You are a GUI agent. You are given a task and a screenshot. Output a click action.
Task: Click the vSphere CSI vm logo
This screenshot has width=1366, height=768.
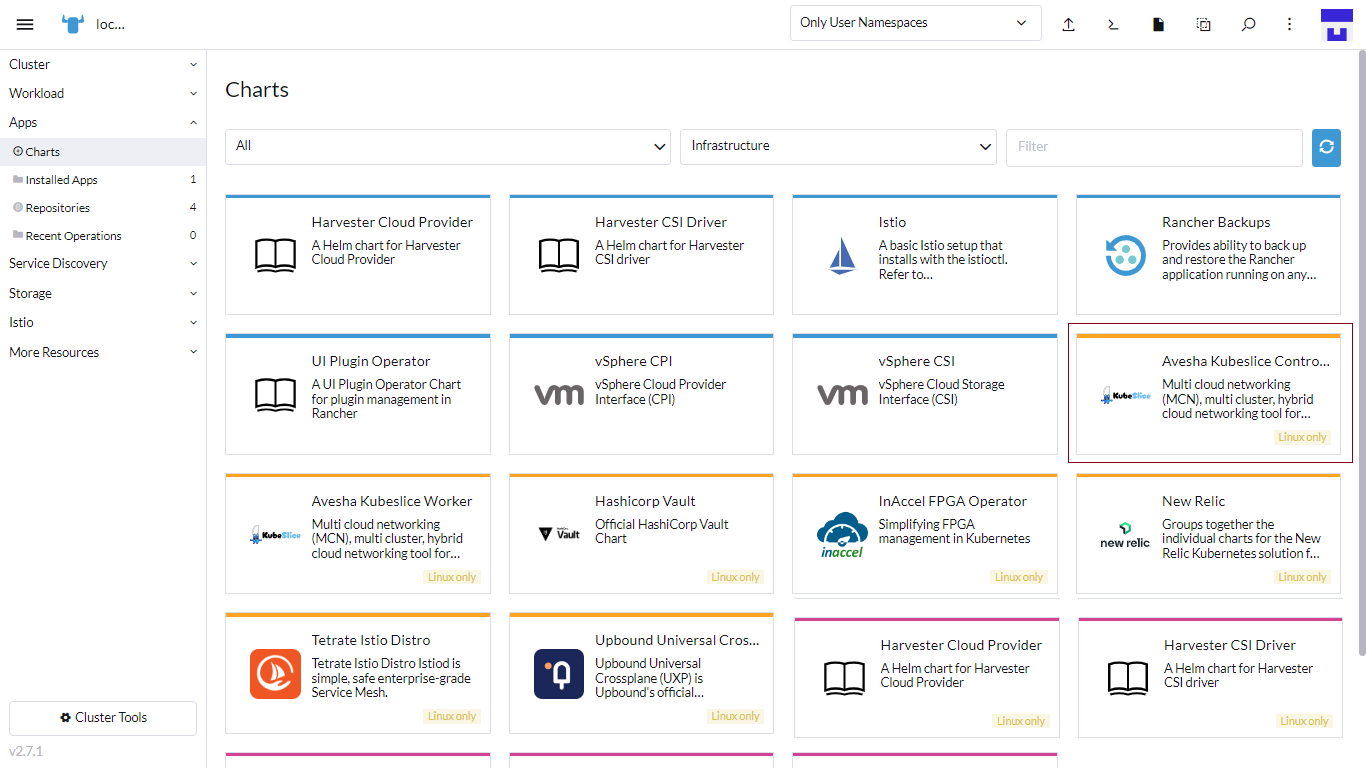coord(843,395)
